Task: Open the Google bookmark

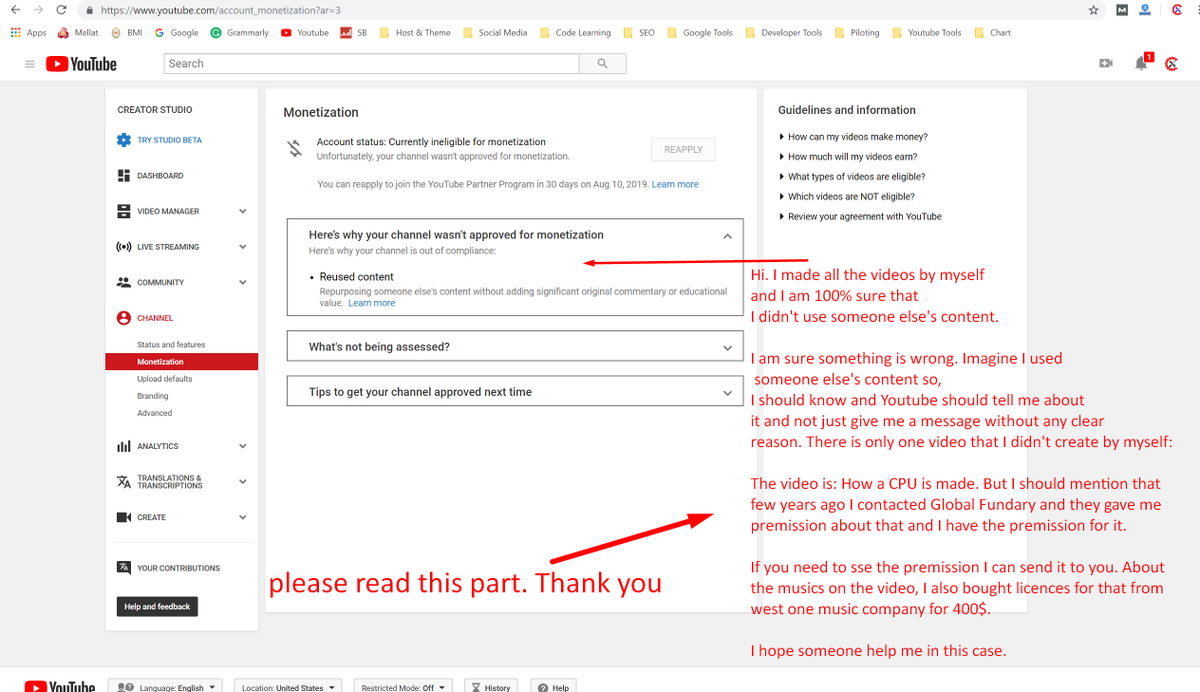Action: tap(177, 32)
